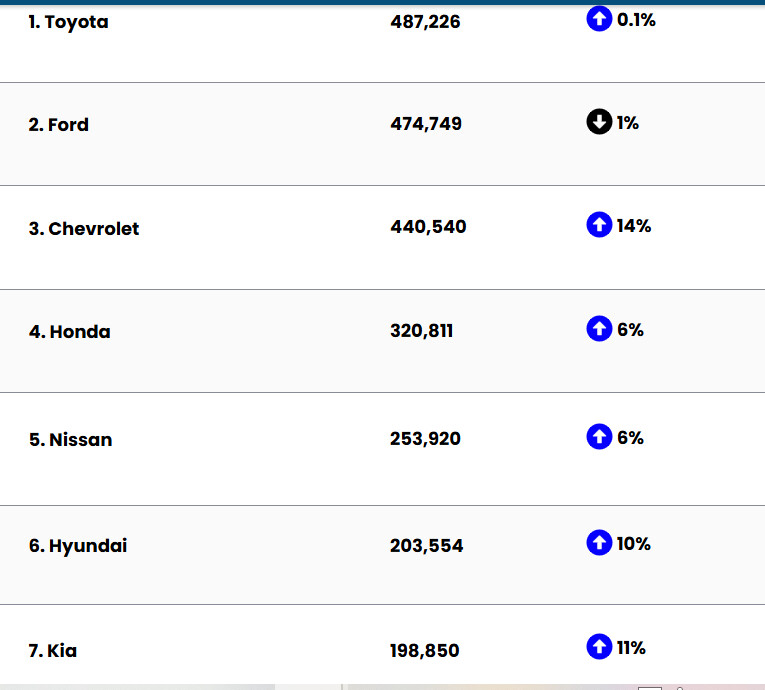Click the "6. Hyundai" row label
The image size is (765, 690).
[x=78, y=546]
